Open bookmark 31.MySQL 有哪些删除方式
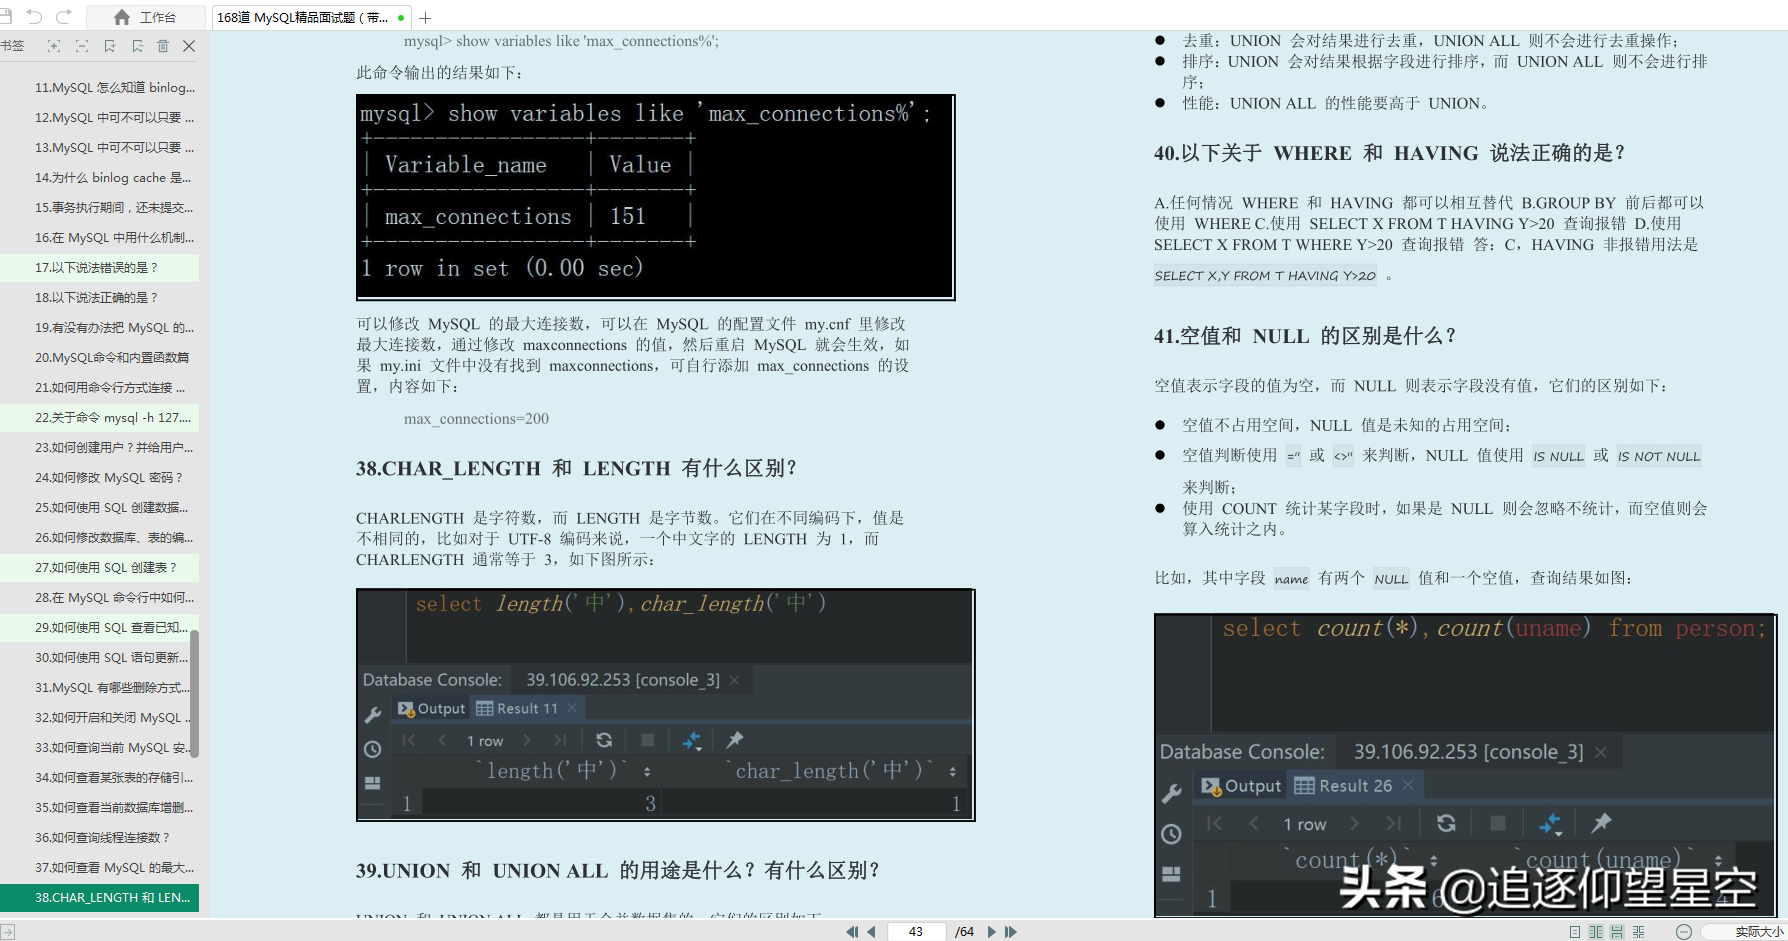This screenshot has width=1788, height=941. [95, 688]
